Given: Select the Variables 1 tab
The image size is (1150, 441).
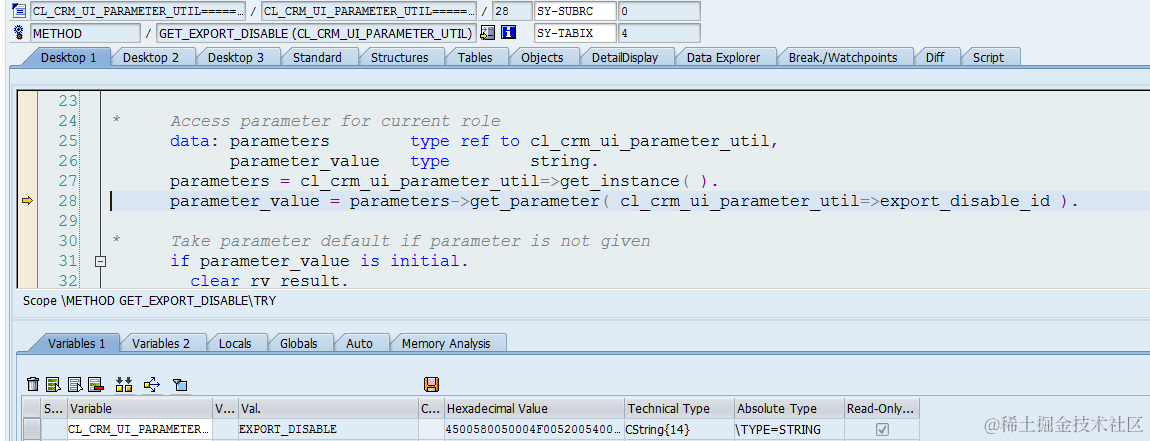Looking at the screenshot, I should [x=76, y=343].
